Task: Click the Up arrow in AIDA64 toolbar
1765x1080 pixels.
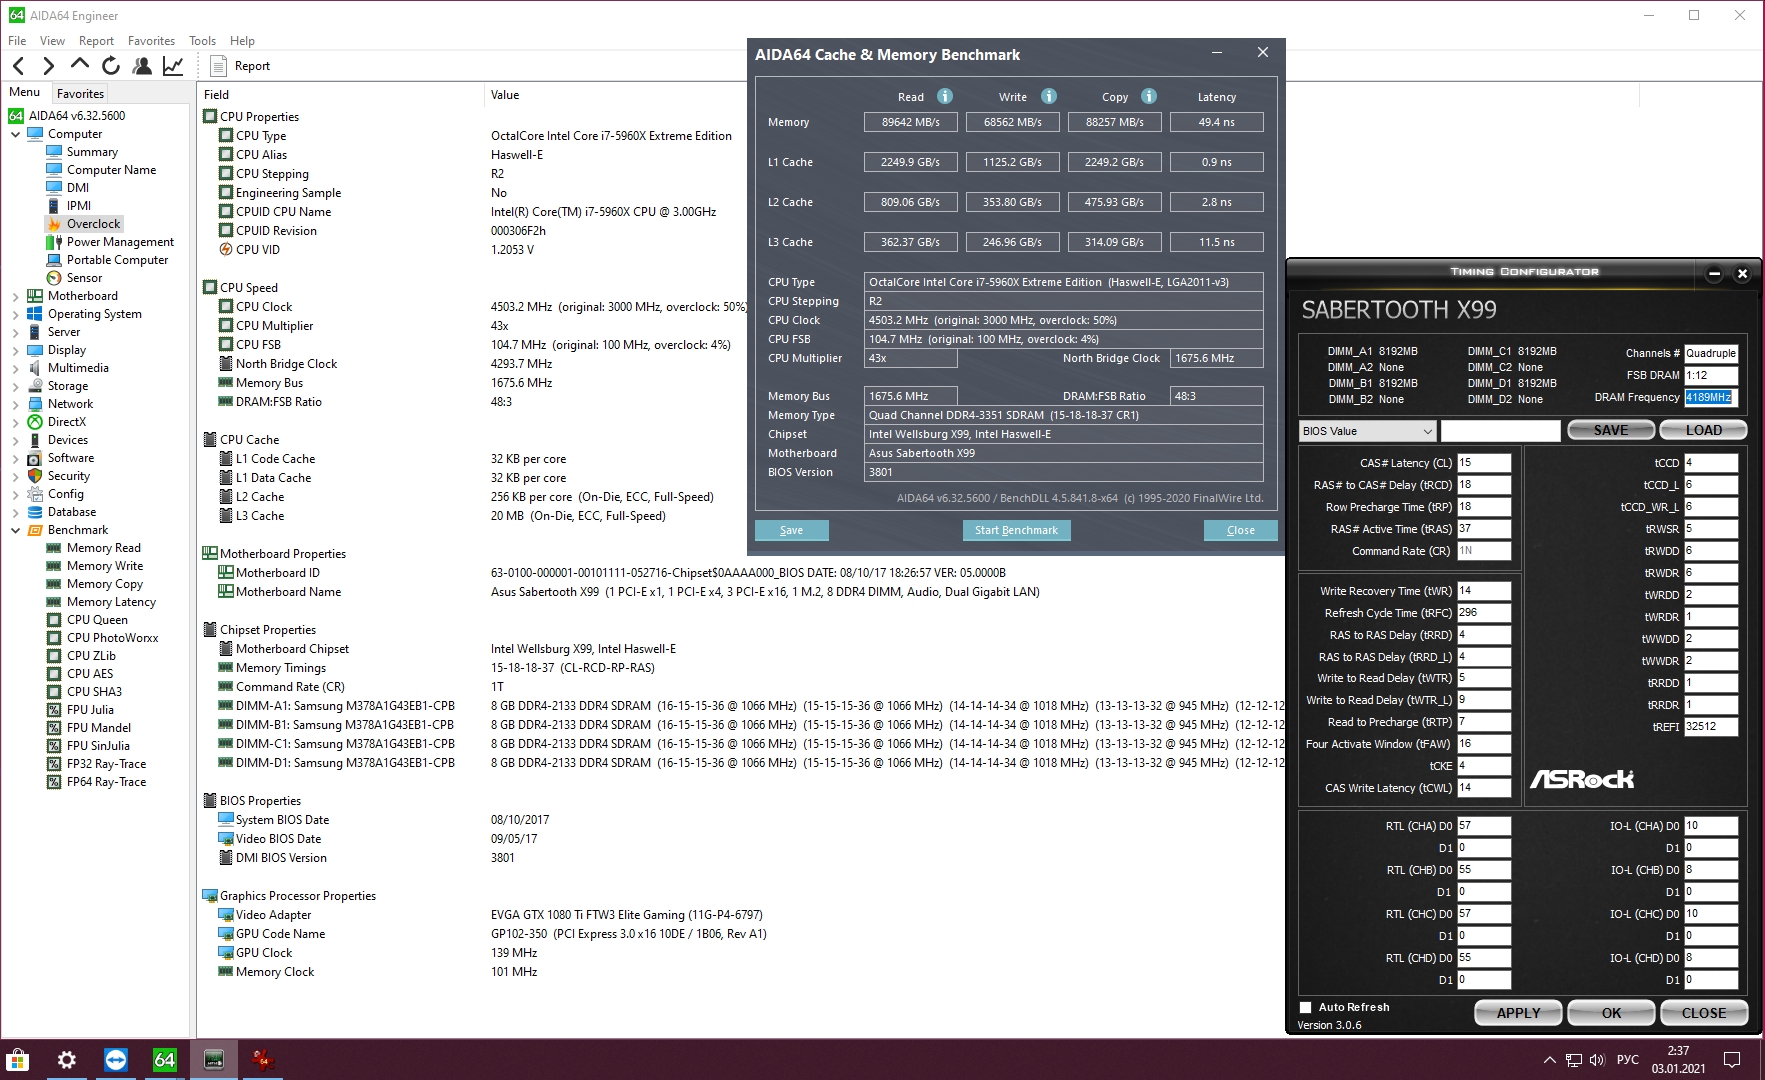Action: click(80, 65)
